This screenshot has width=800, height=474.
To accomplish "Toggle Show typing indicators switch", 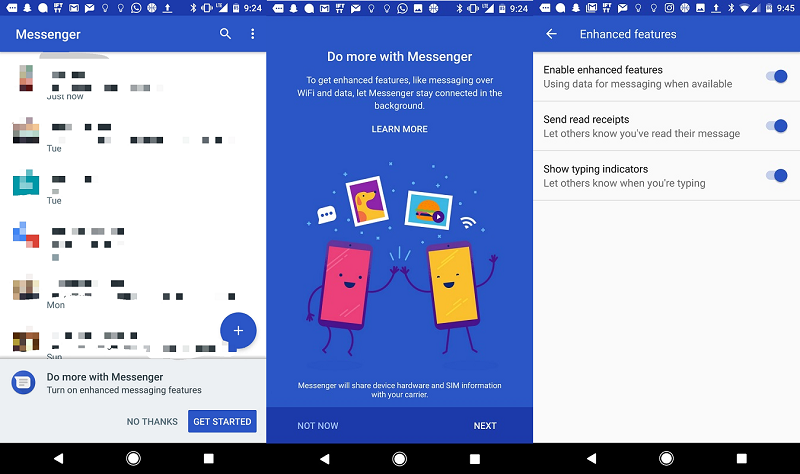I will (x=777, y=176).
